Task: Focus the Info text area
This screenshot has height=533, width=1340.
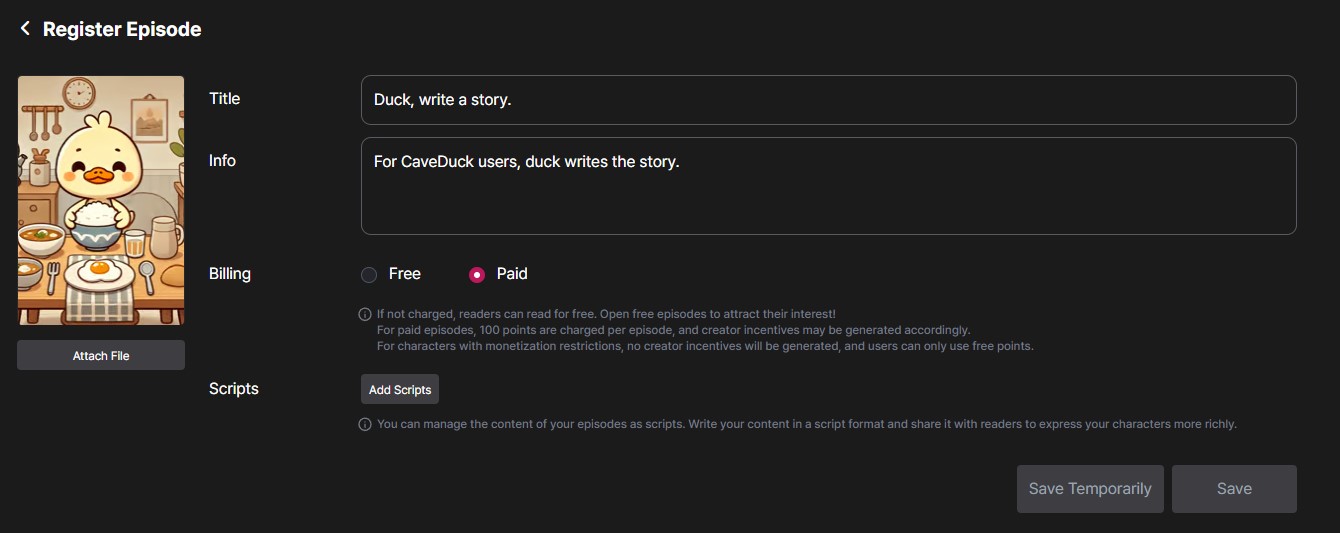Action: [x=829, y=186]
